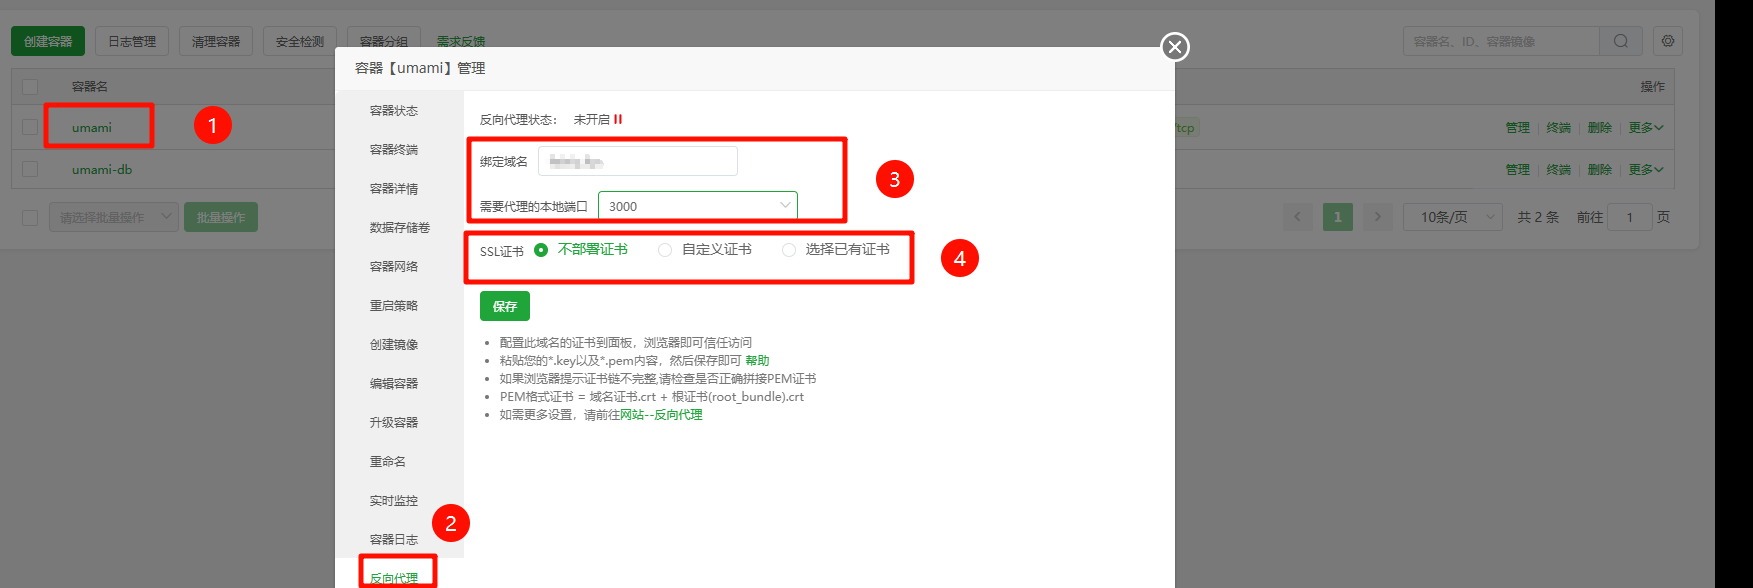Focus the container search input field
Screen dimensions: 1753x588
tap(1501, 41)
